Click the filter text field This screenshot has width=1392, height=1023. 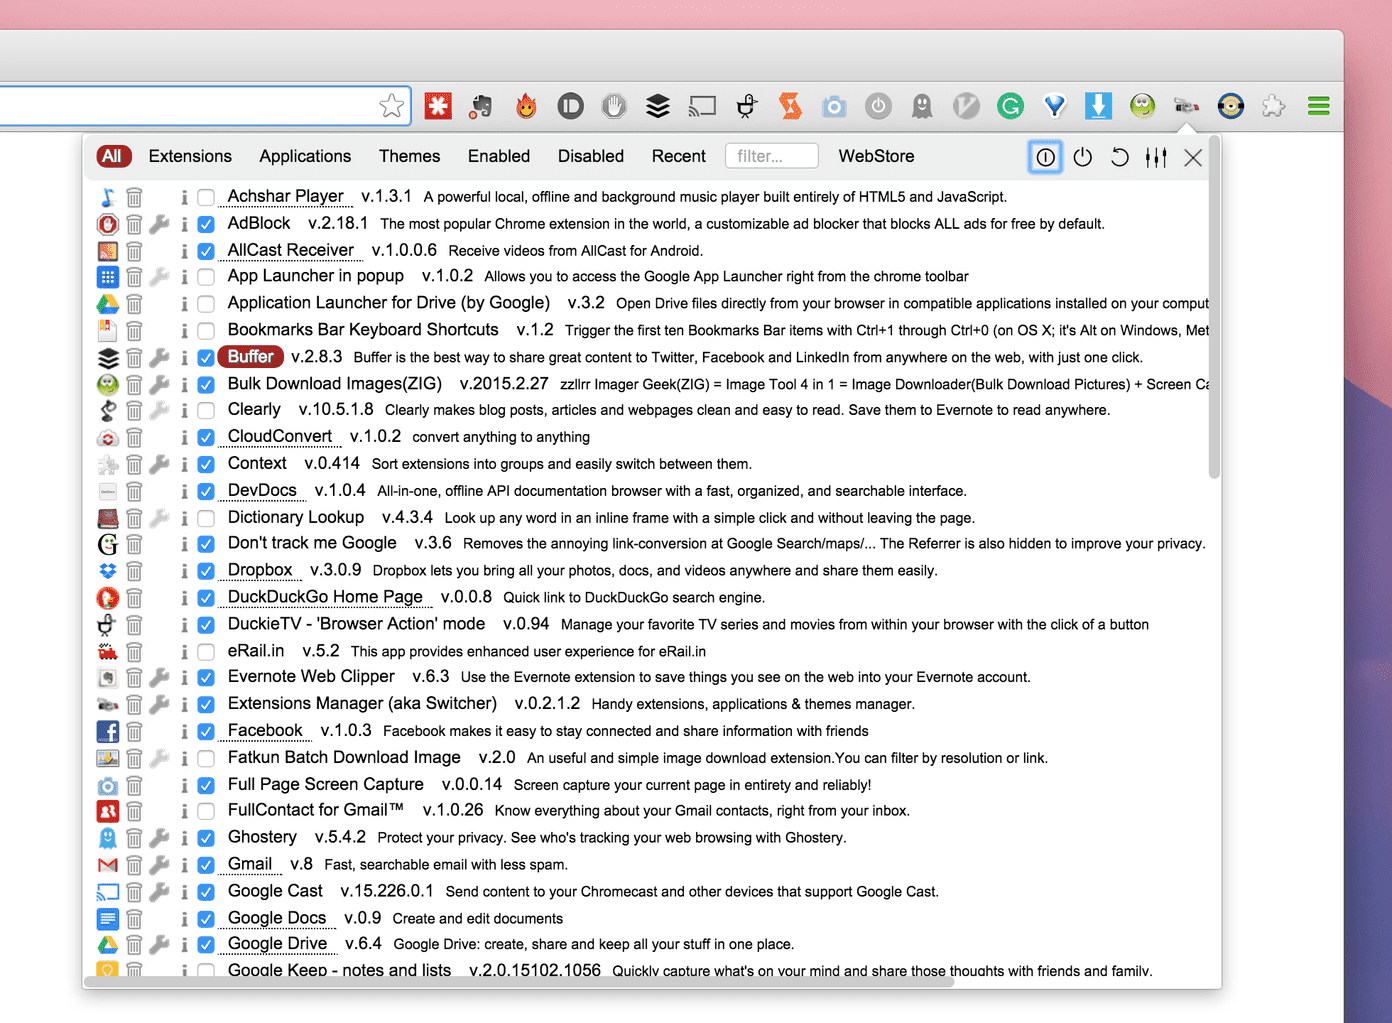(x=771, y=156)
